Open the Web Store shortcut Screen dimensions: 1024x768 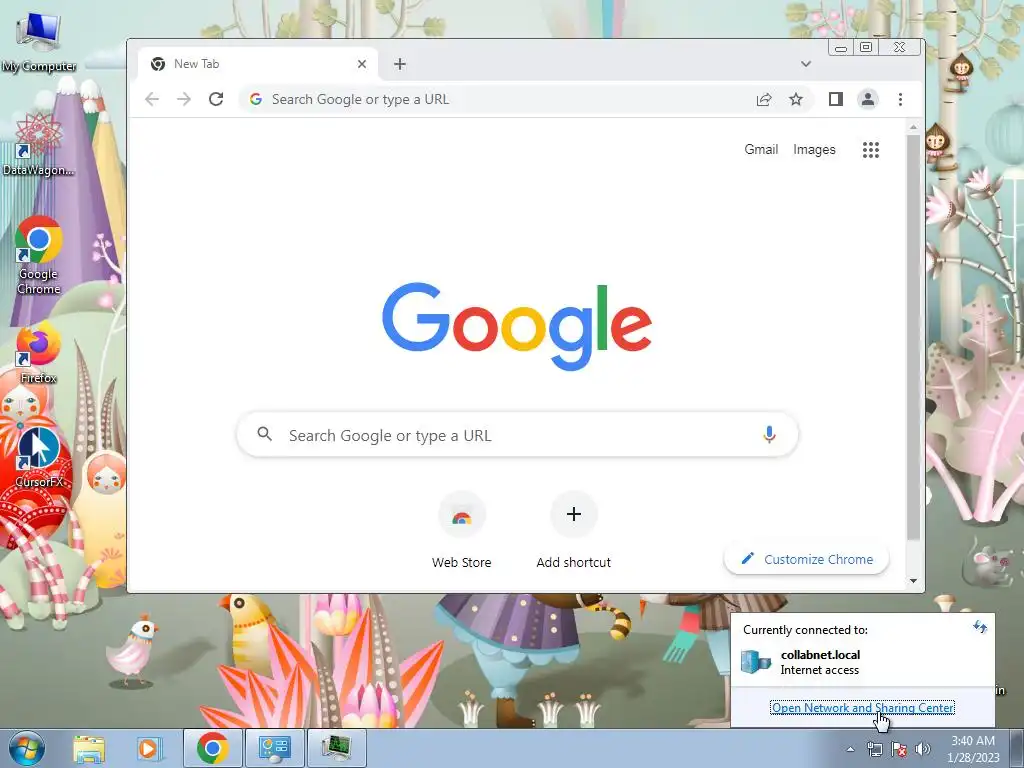(462, 531)
